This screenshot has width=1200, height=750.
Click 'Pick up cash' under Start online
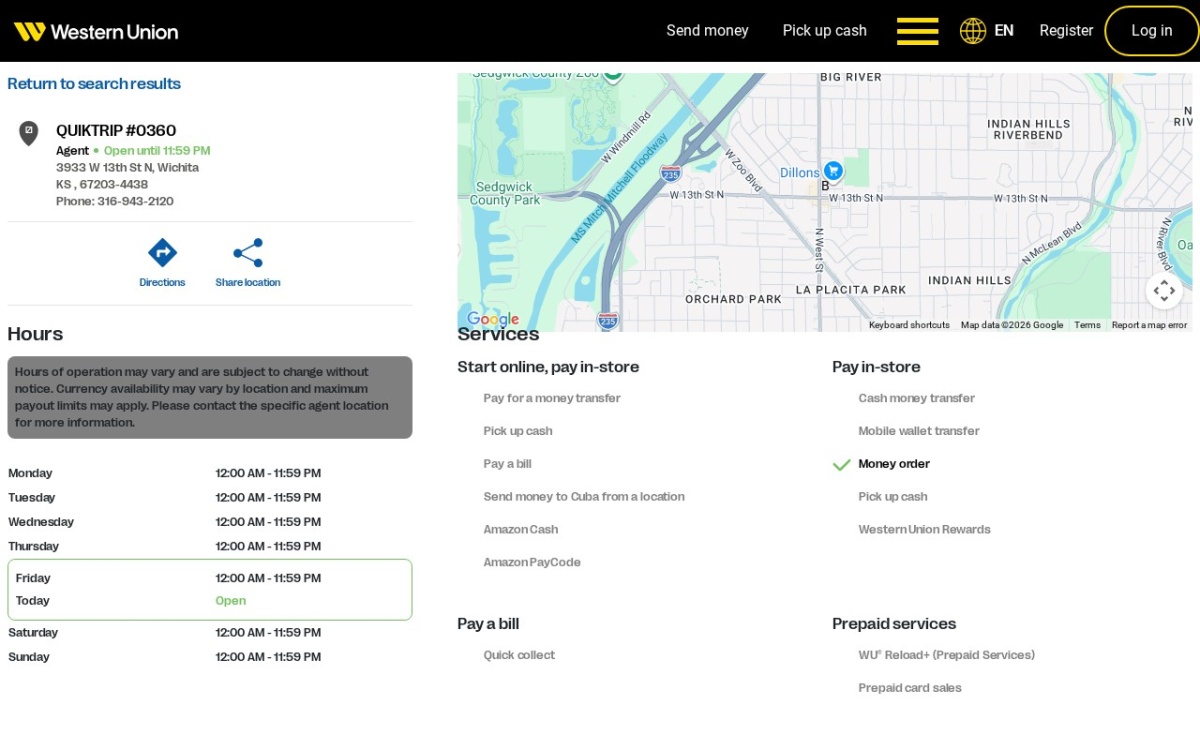[518, 431]
